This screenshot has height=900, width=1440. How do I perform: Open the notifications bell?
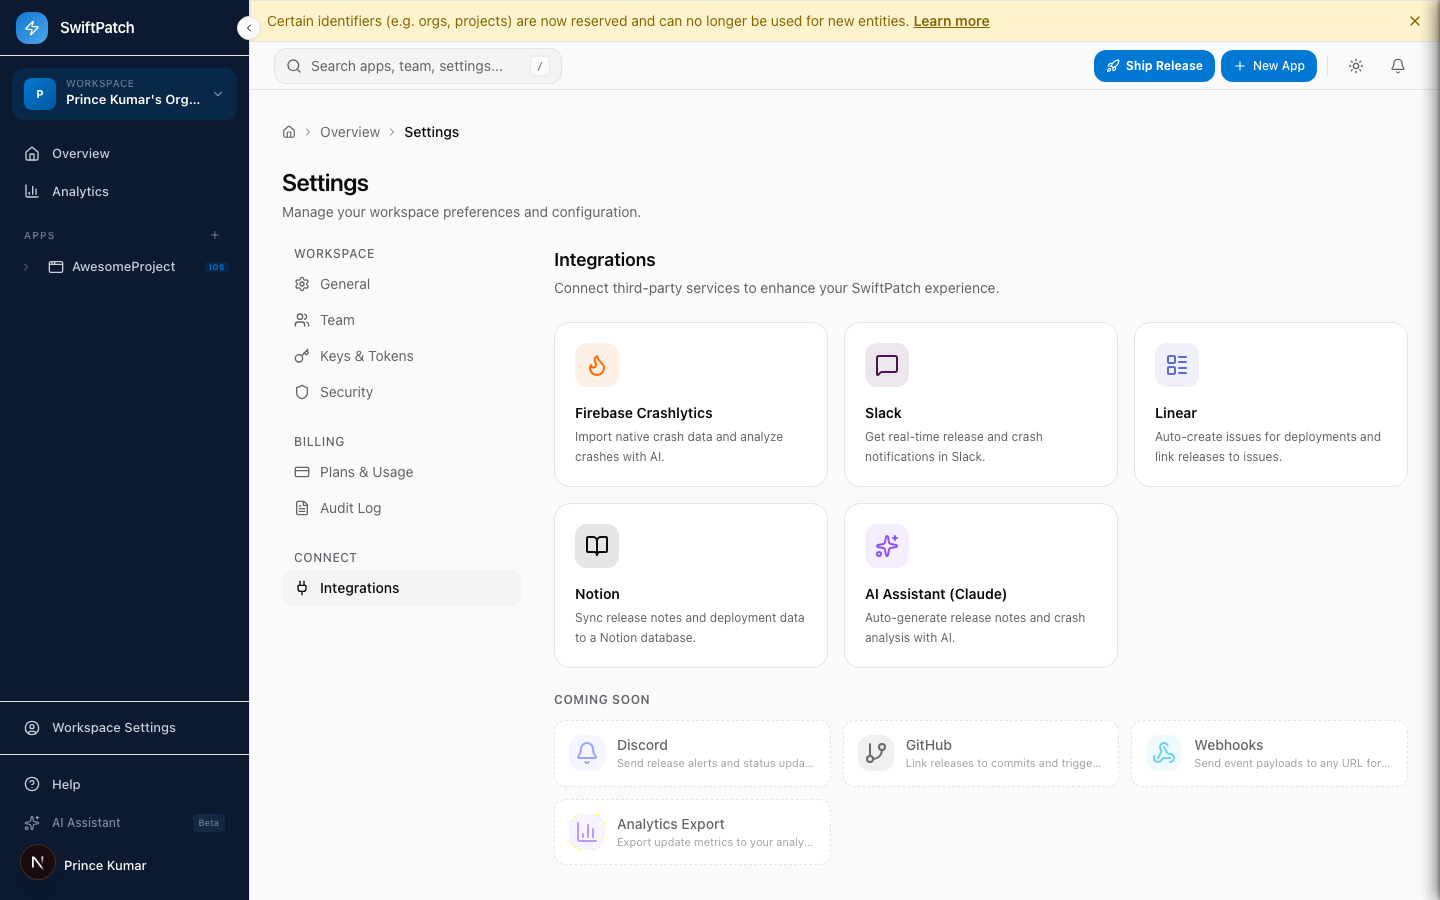pos(1397,65)
